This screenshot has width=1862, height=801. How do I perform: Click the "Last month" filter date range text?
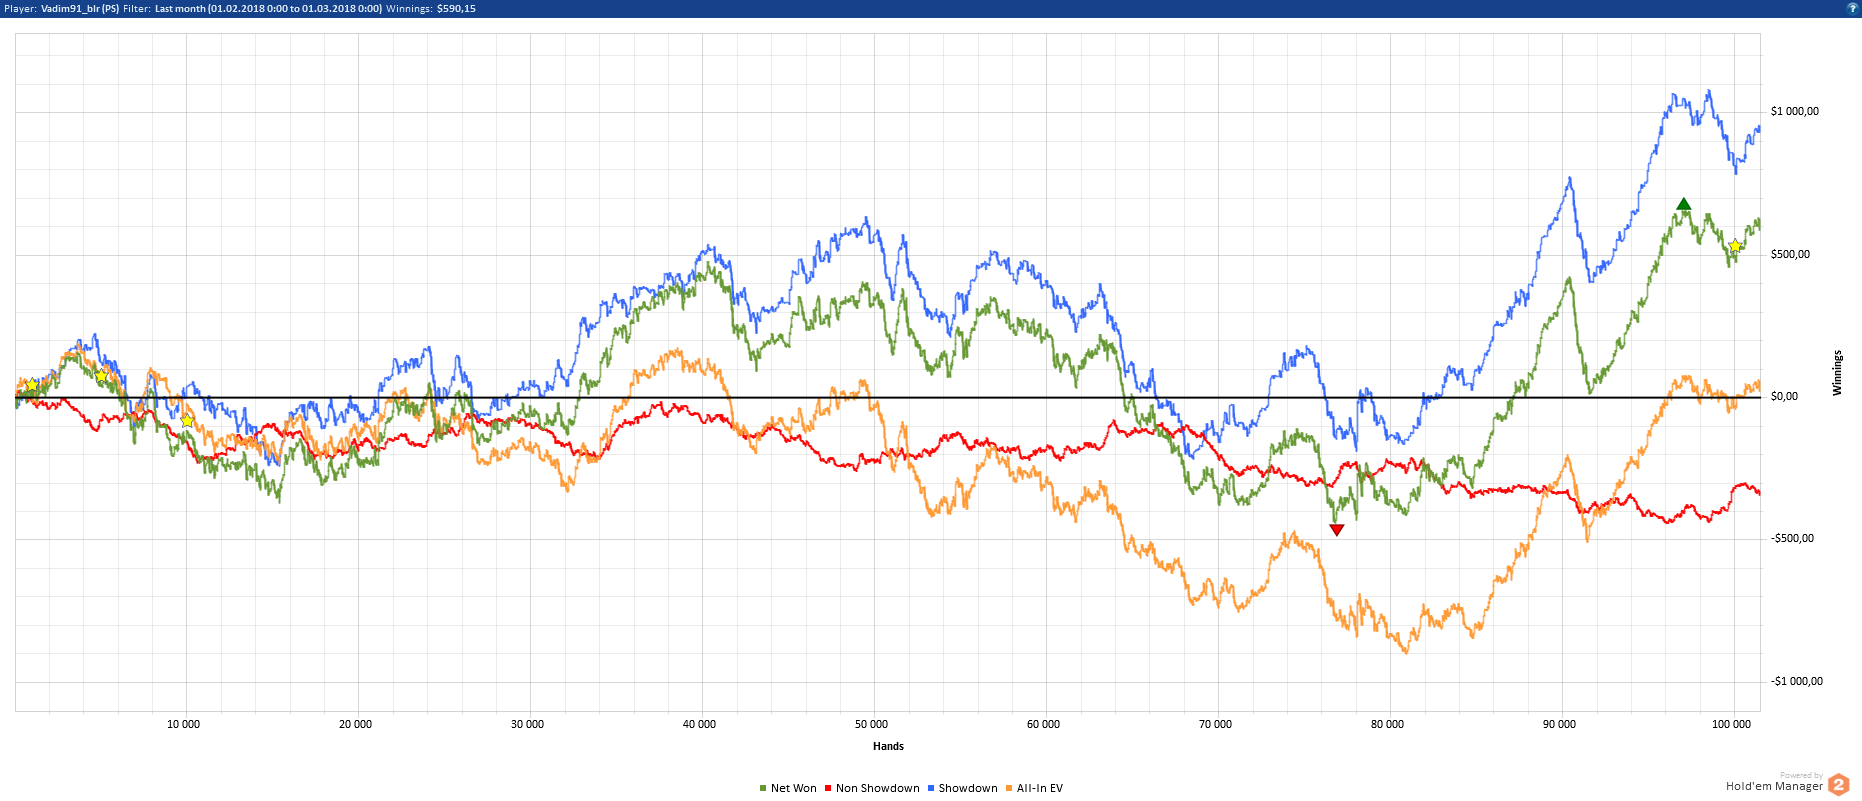268,9
